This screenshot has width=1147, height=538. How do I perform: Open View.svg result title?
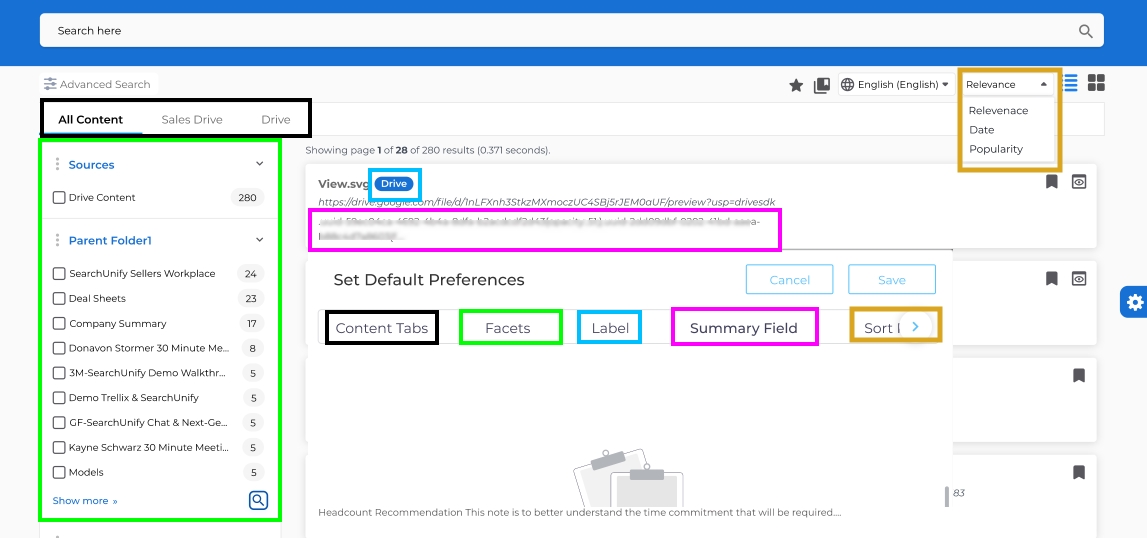pyautogui.click(x=343, y=184)
